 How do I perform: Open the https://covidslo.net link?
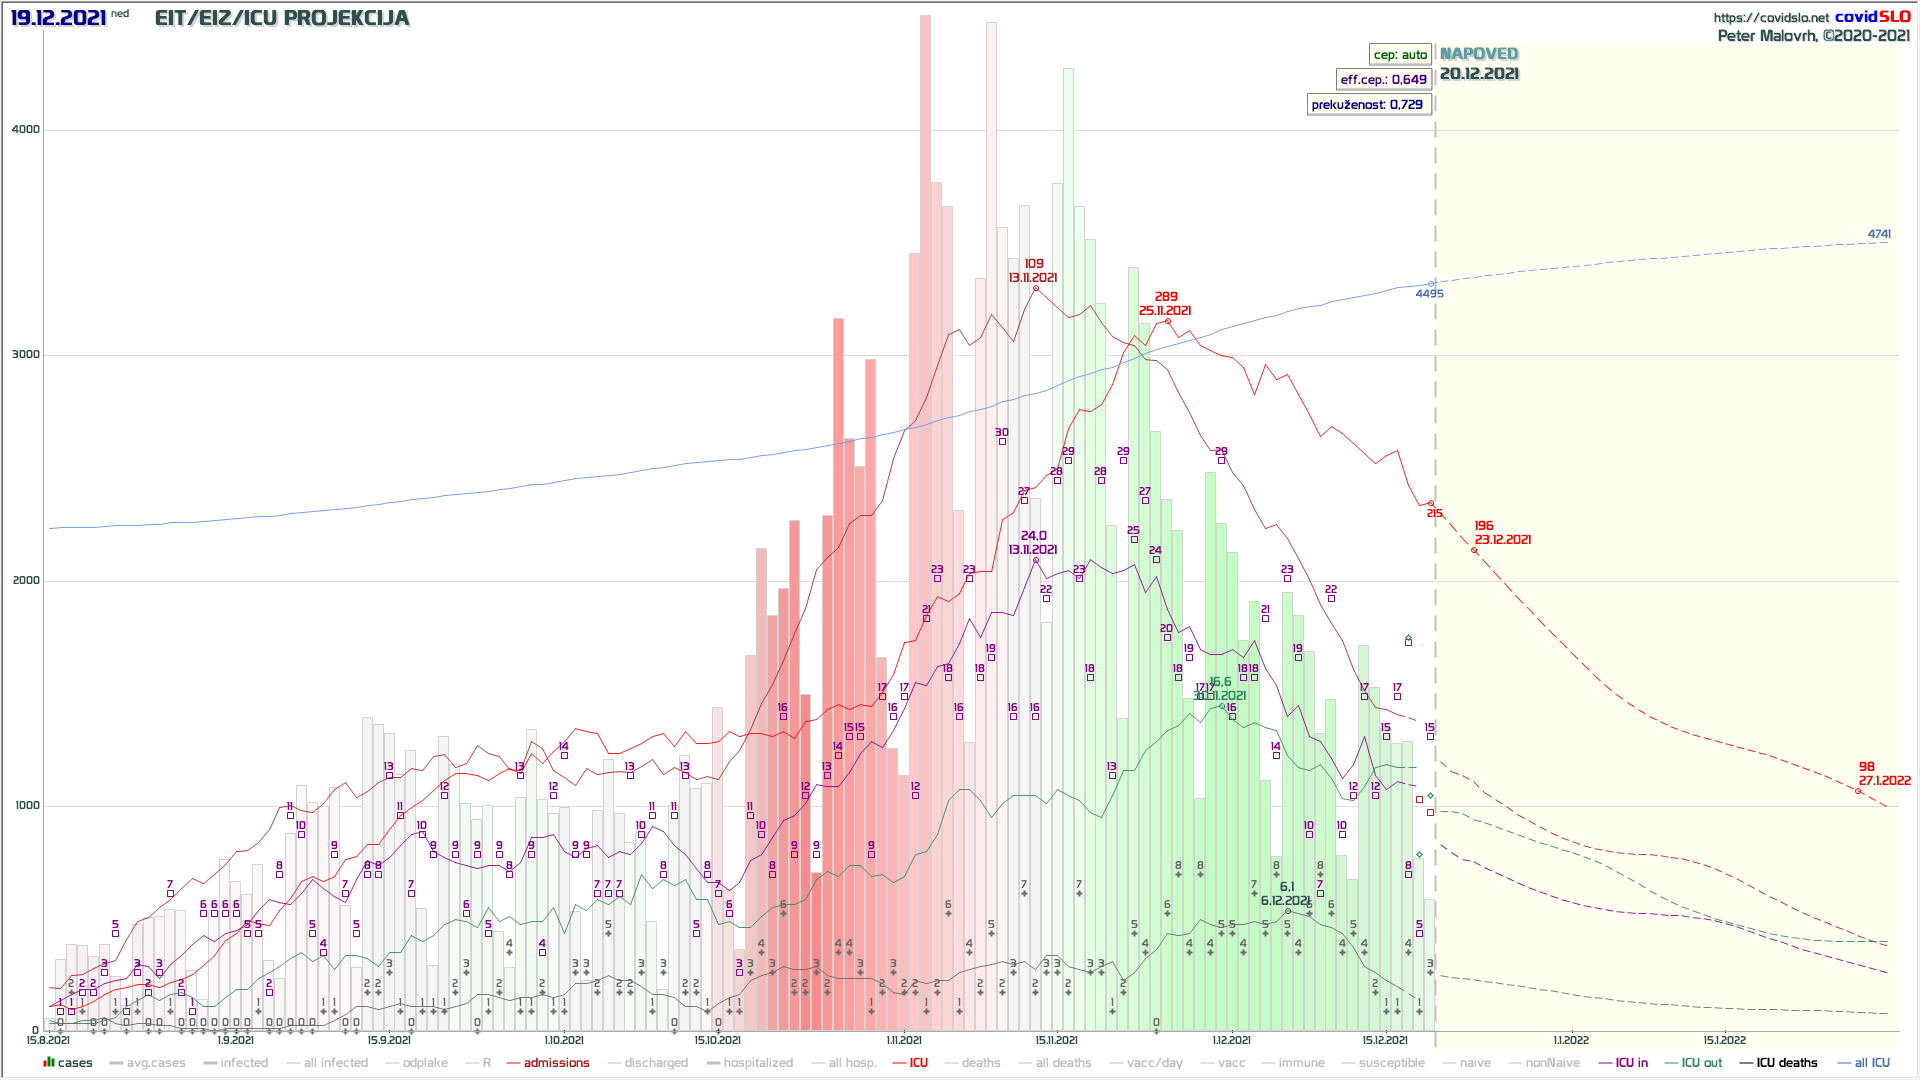[1771, 18]
